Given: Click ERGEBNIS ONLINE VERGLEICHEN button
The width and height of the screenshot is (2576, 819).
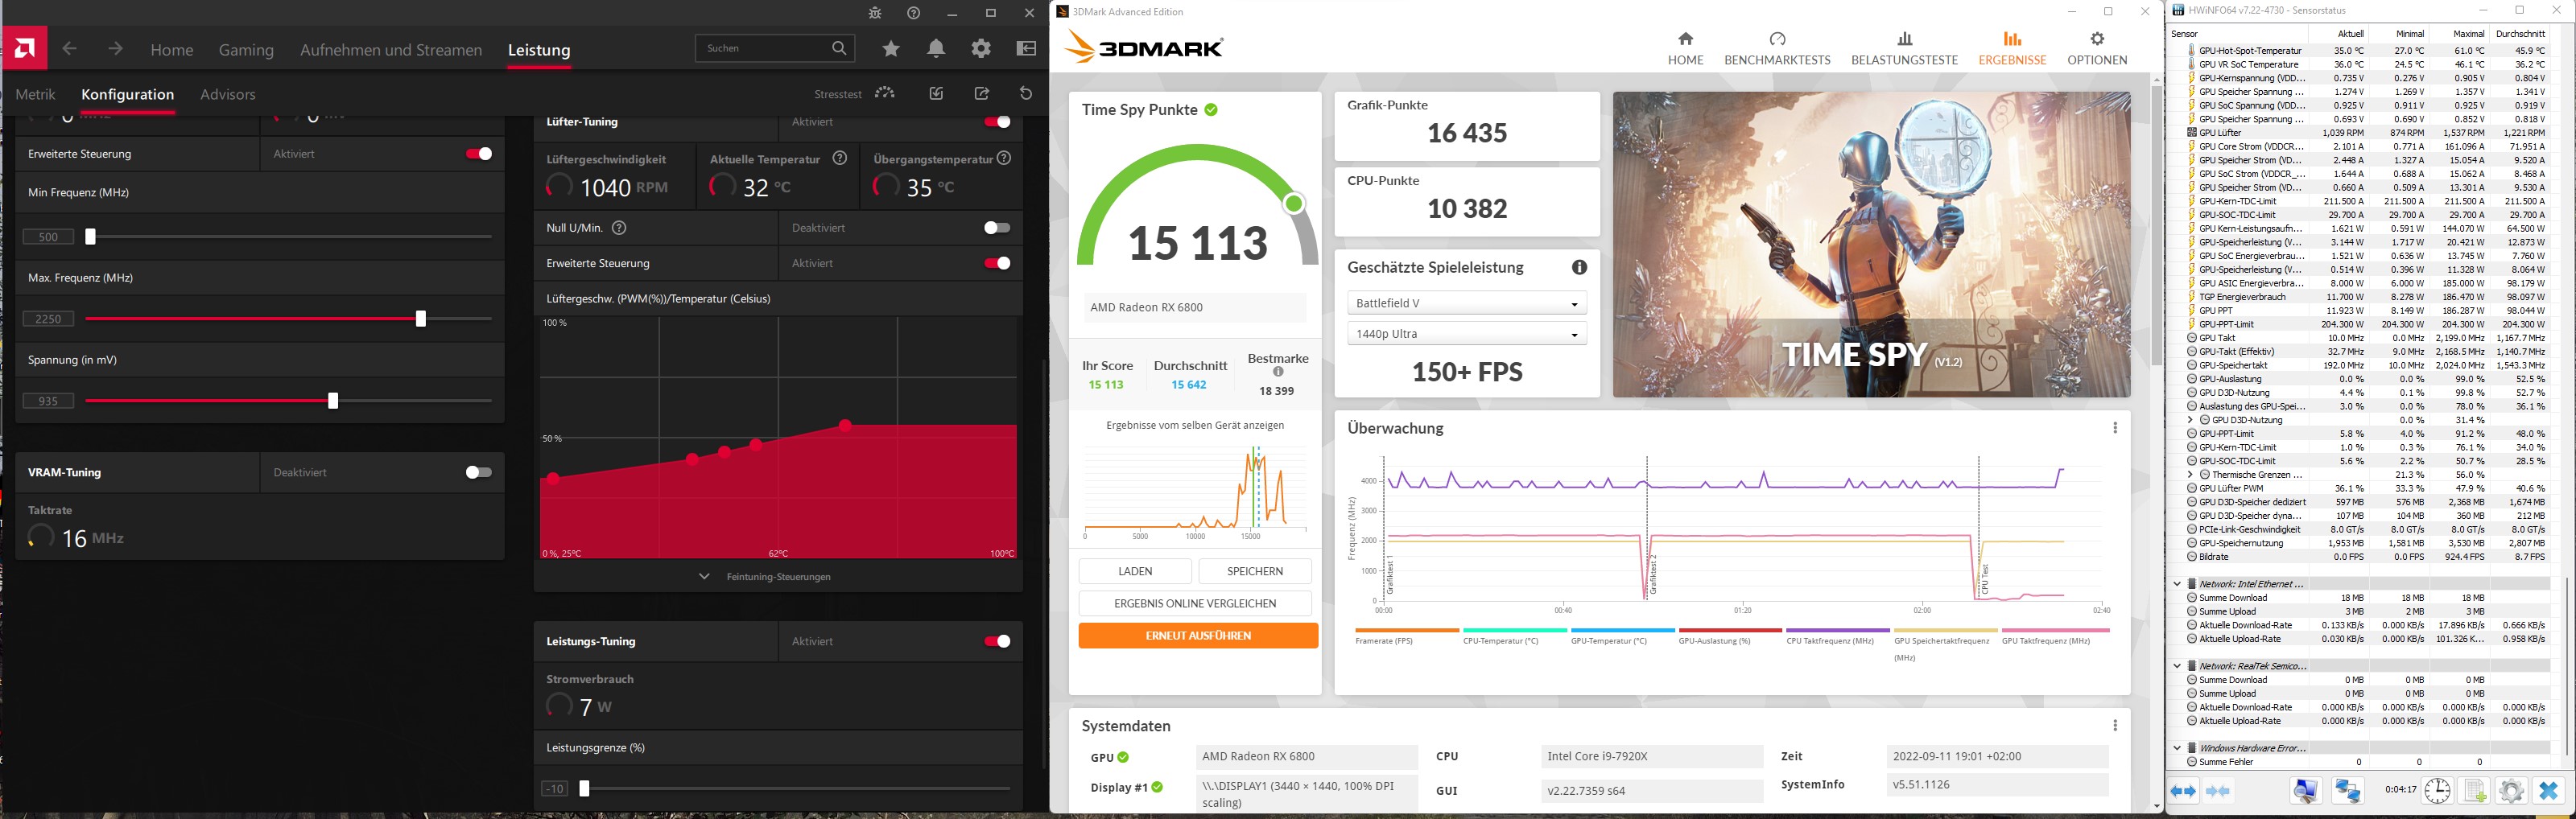Looking at the screenshot, I should [1195, 603].
